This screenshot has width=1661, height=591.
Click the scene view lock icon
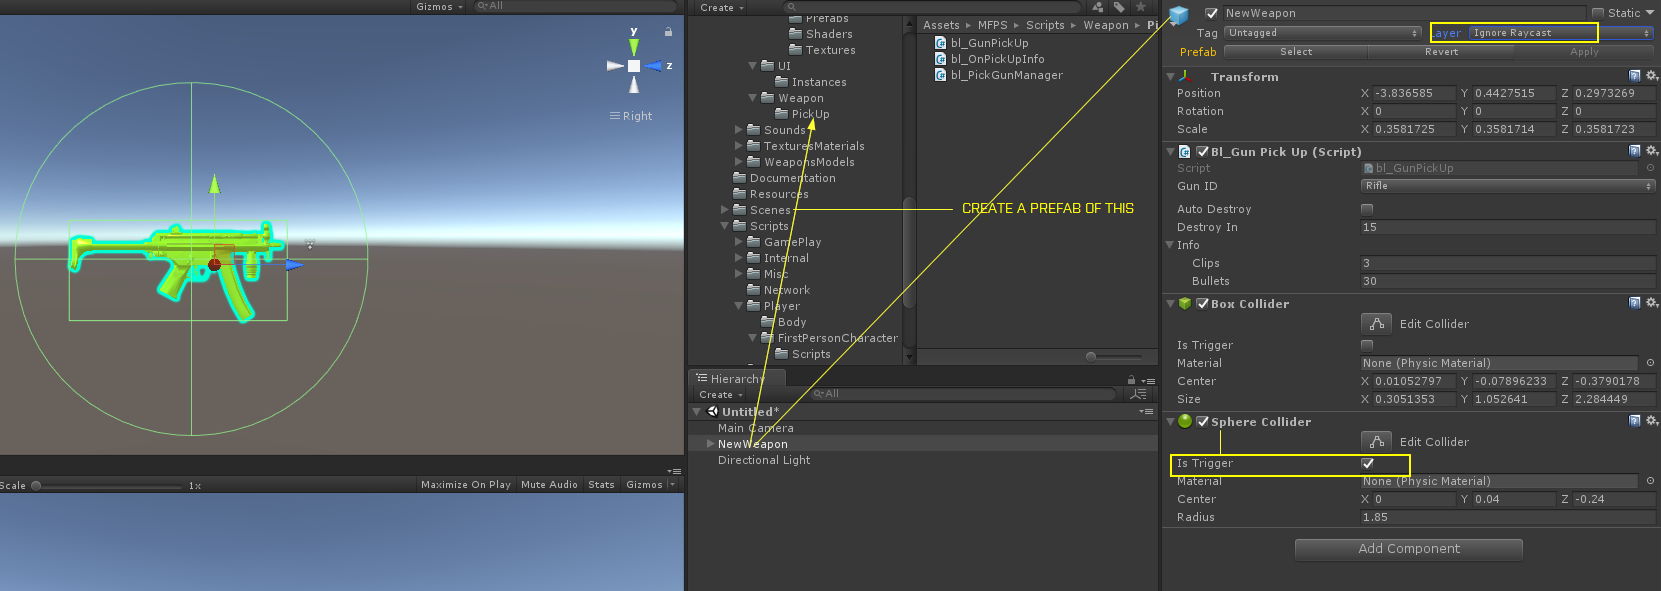(x=668, y=32)
